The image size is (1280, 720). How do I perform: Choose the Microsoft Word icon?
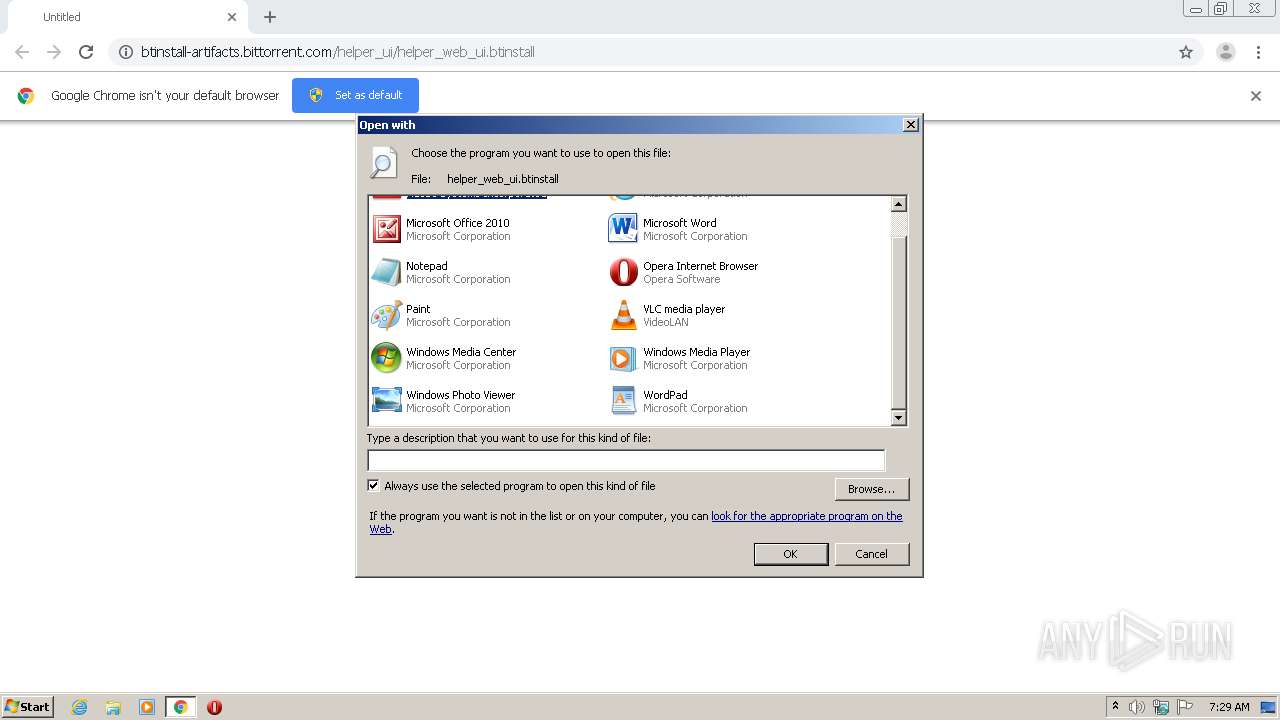(623, 229)
